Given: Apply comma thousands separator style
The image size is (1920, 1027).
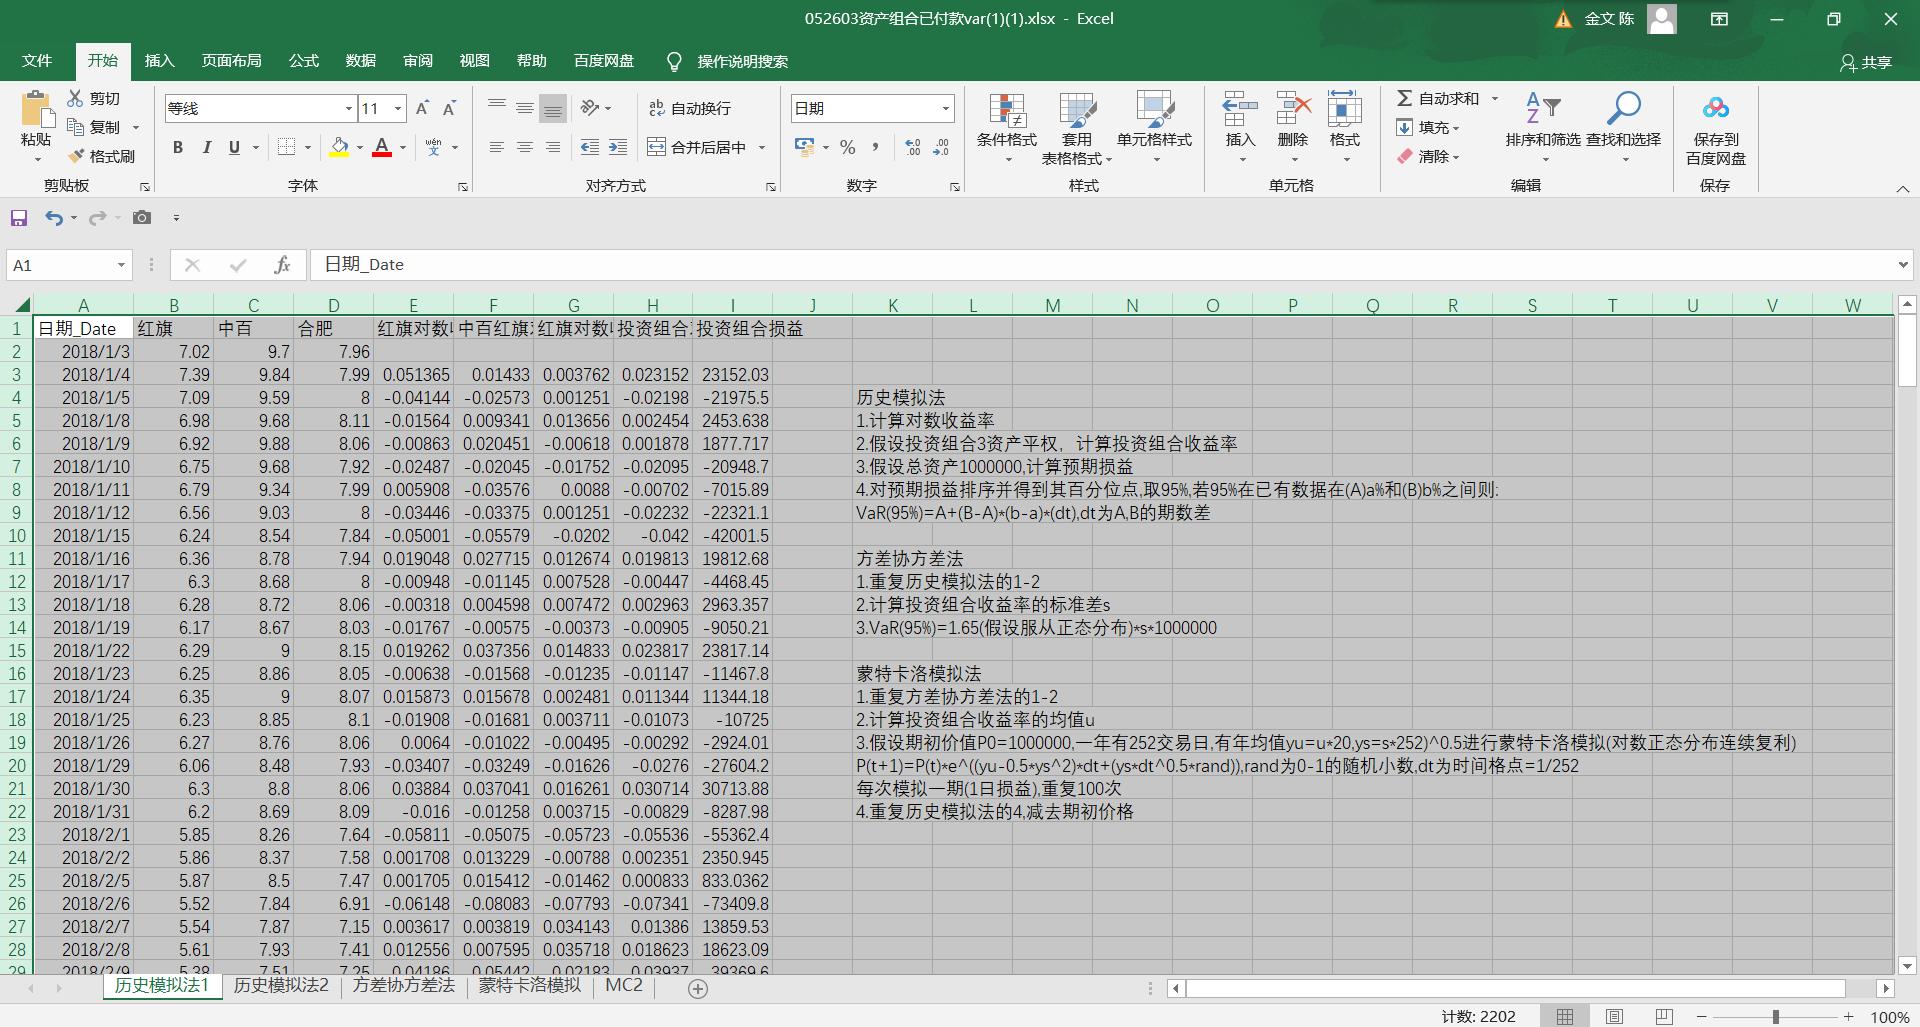Looking at the screenshot, I should [x=876, y=147].
